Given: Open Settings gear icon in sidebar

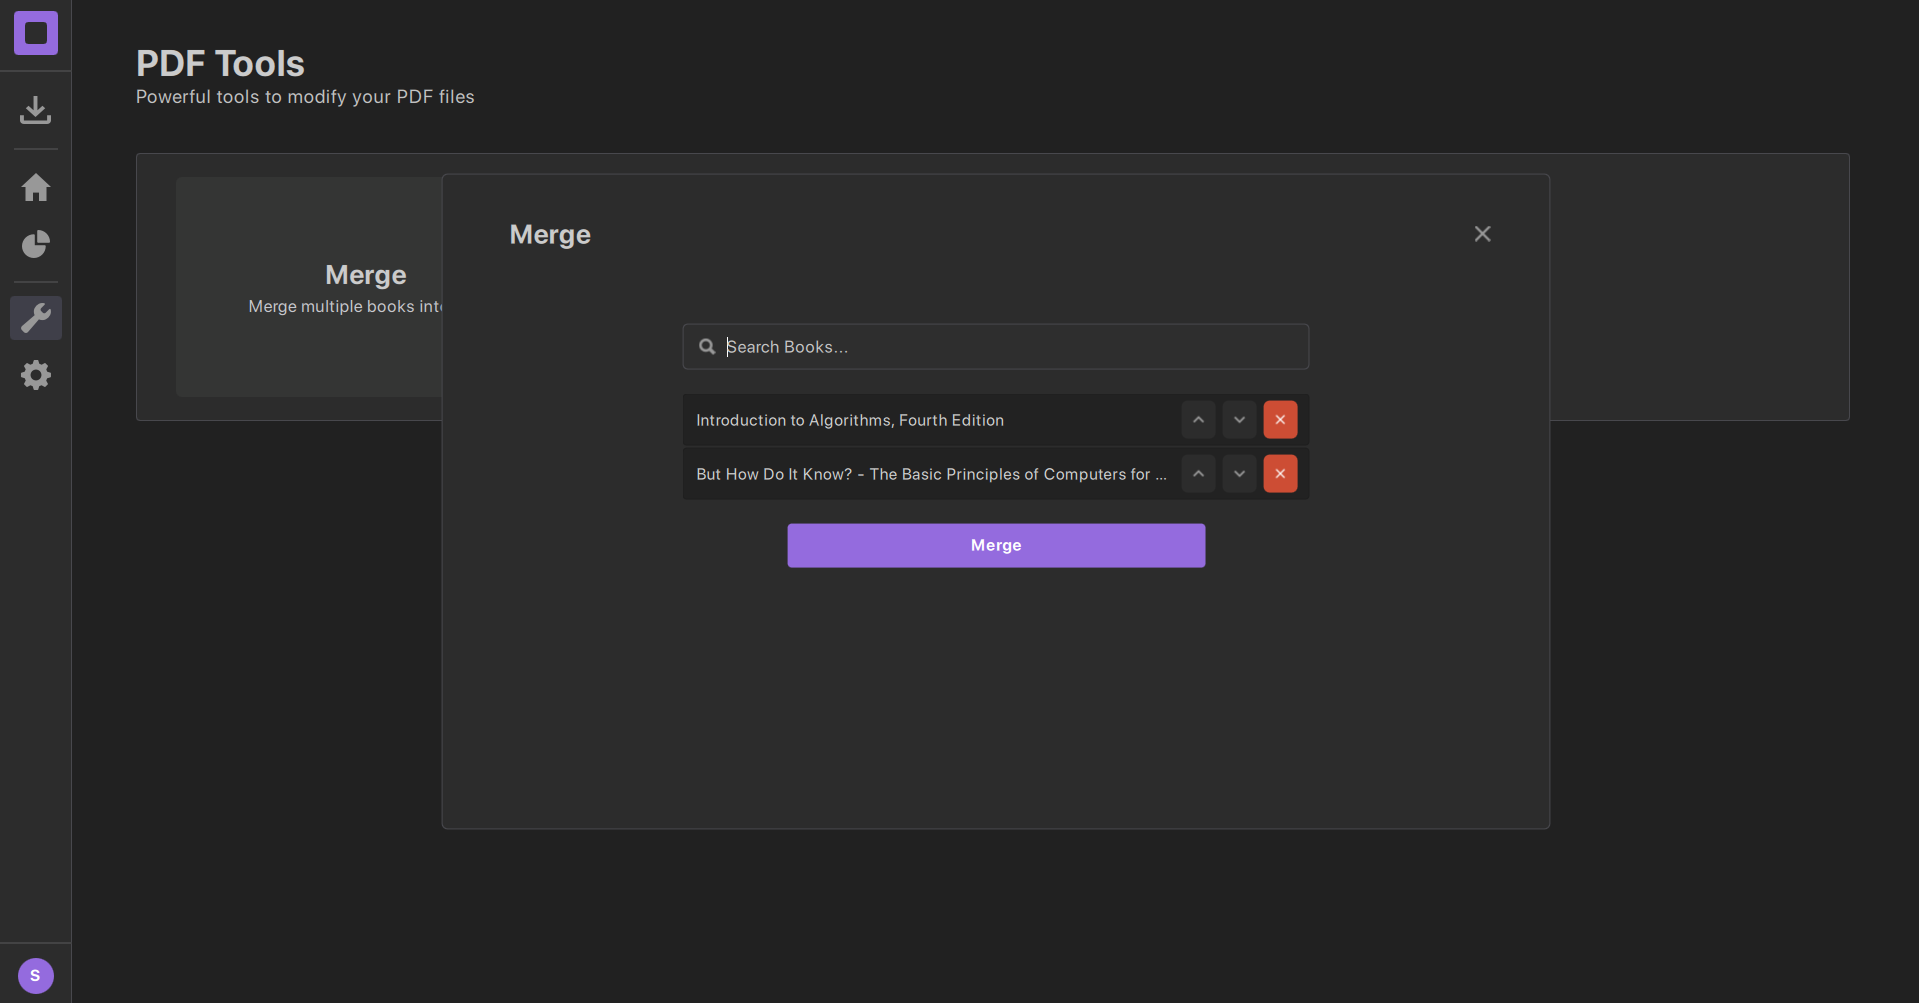Looking at the screenshot, I should tap(36, 375).
